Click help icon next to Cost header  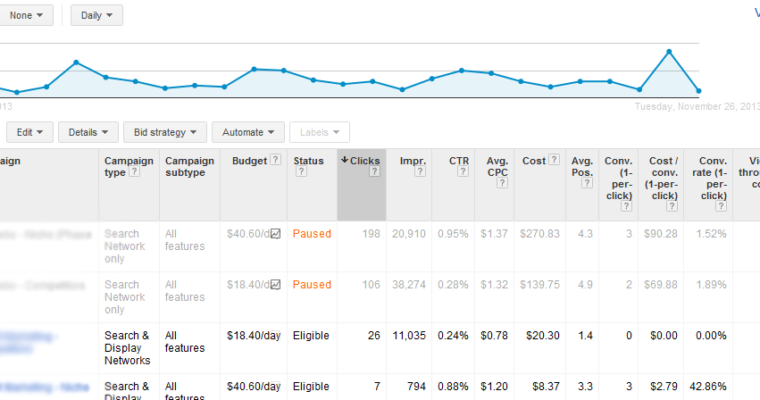coord(554,160)
